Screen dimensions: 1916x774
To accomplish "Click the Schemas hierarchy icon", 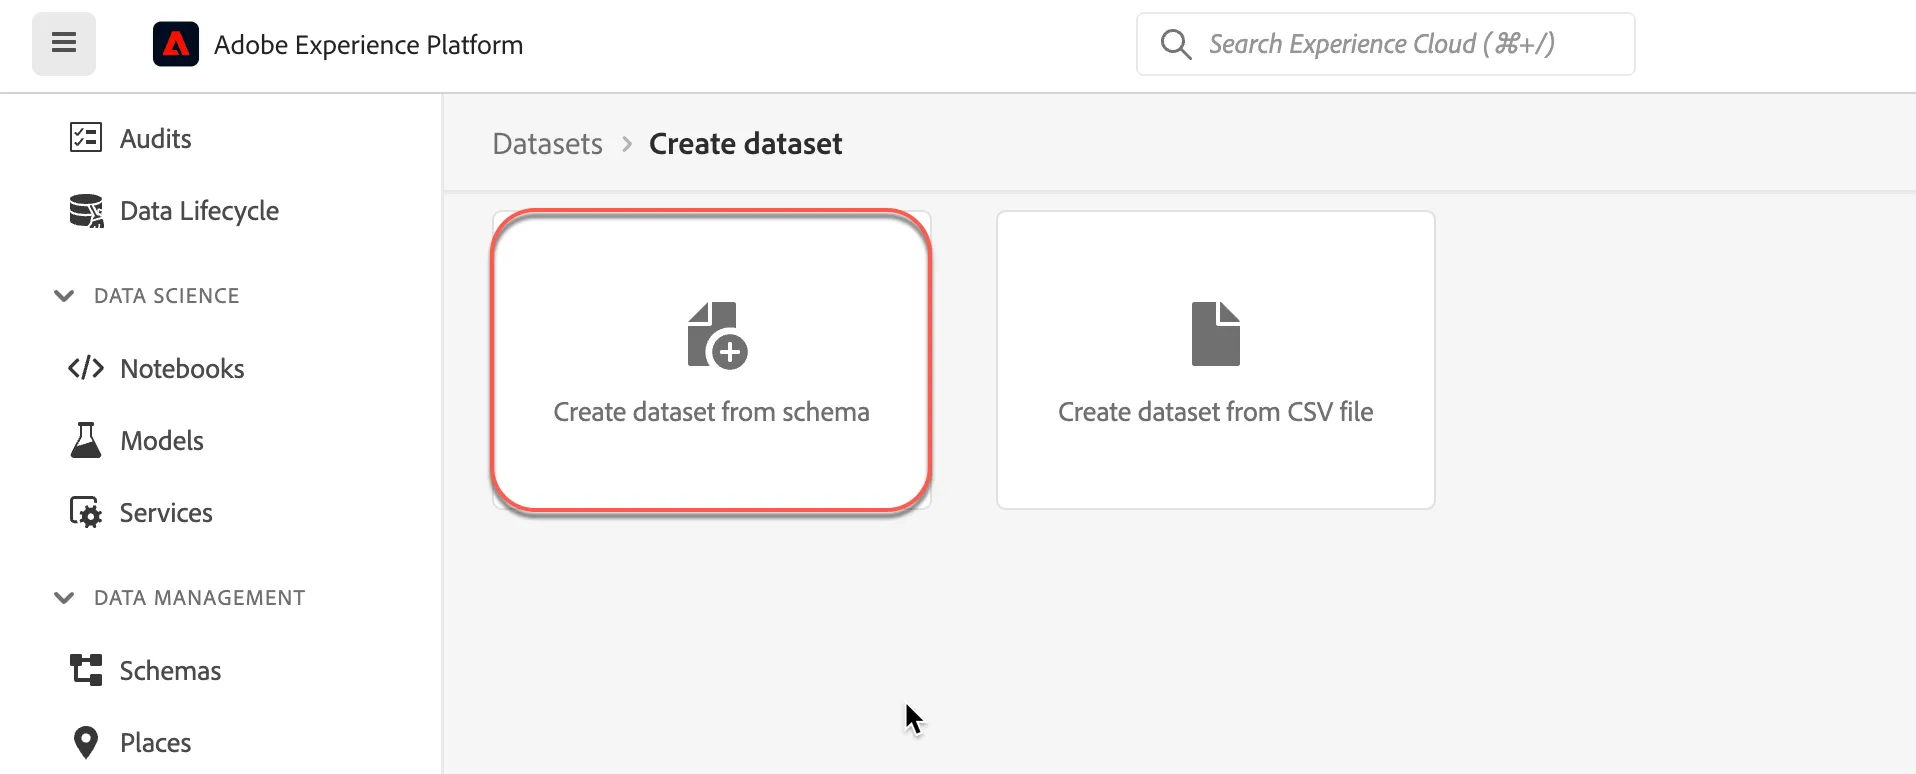I will (86, 670).
